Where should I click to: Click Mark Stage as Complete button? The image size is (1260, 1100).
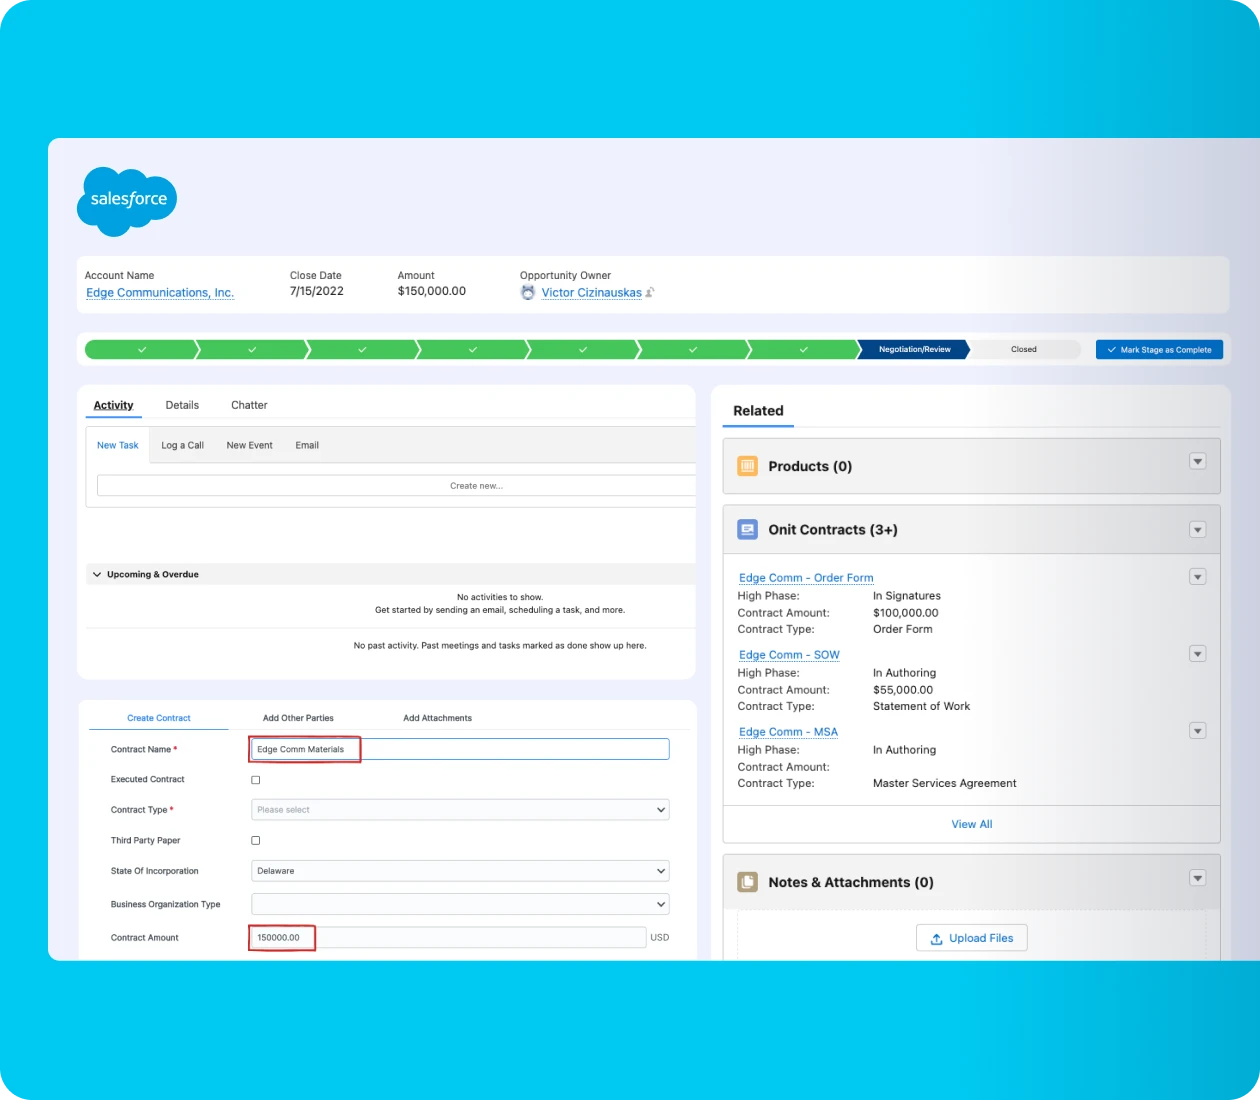1159,350
